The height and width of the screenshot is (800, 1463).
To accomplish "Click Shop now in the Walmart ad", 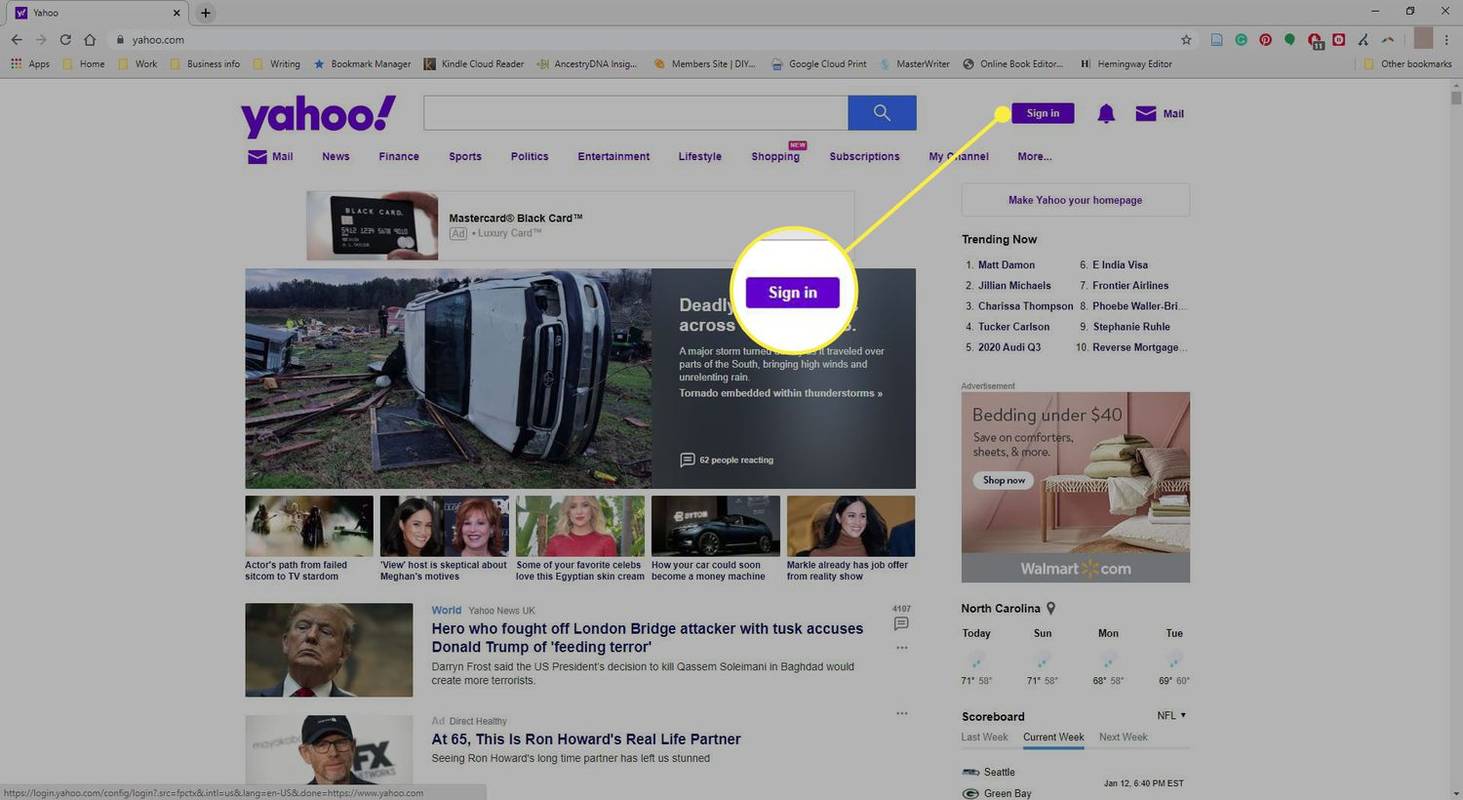I will (1003, 481).
